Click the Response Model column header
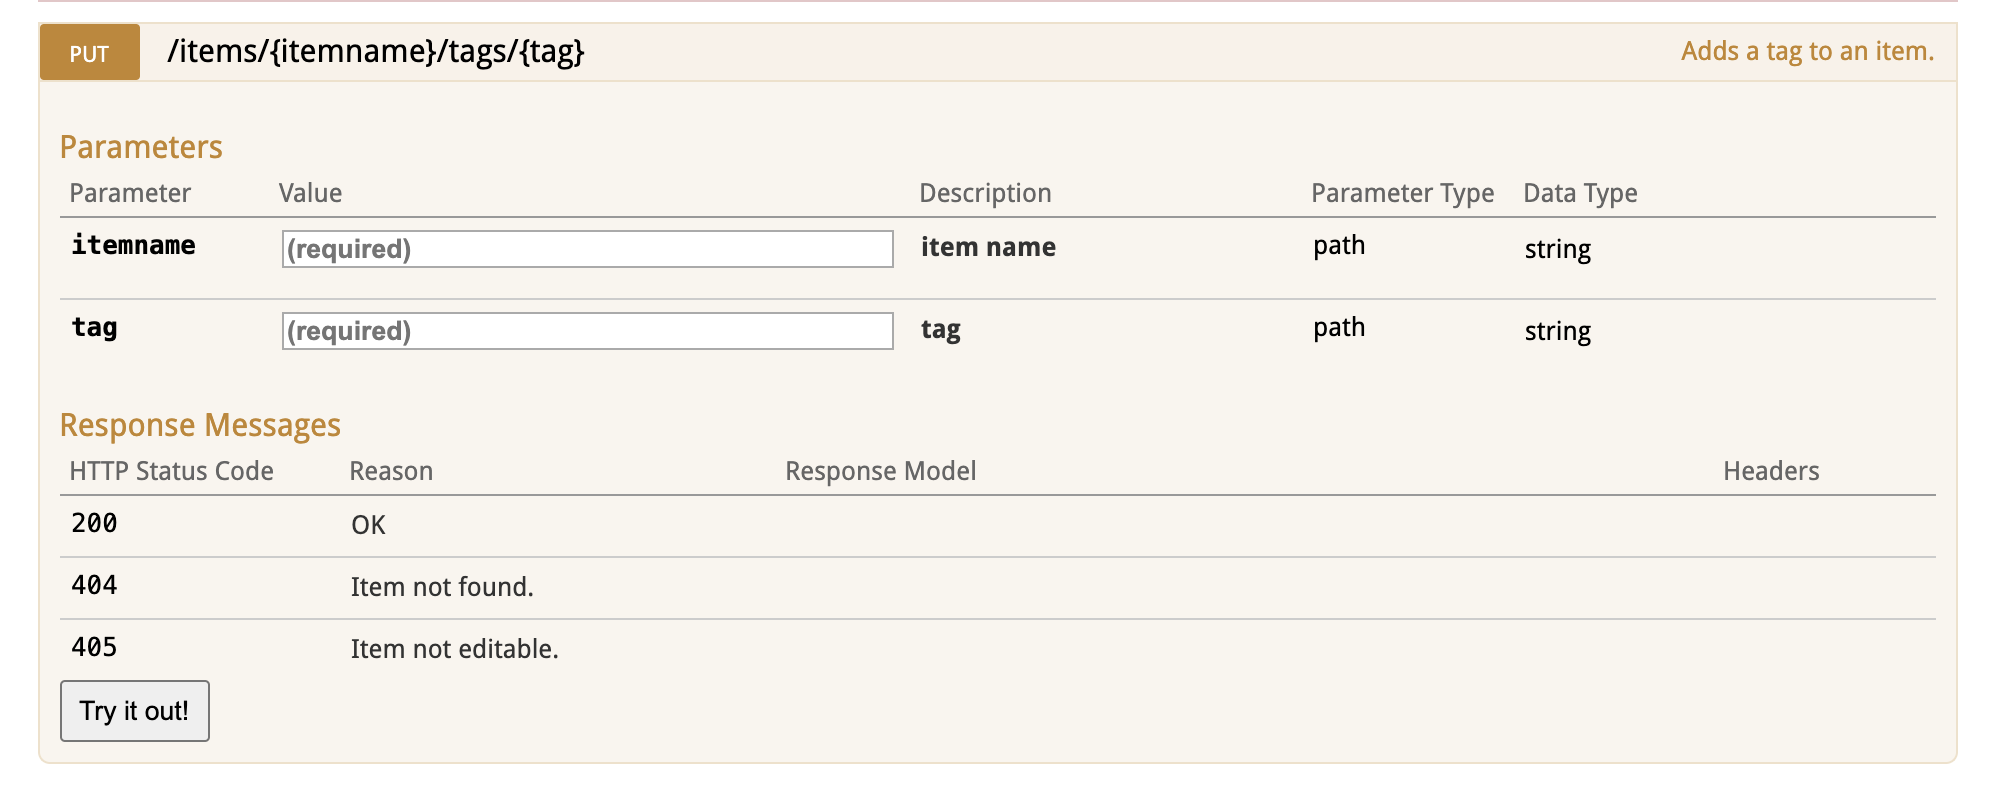Viewport: 1990px width, 800px height. pyautogui.click(x=880, y=471)
